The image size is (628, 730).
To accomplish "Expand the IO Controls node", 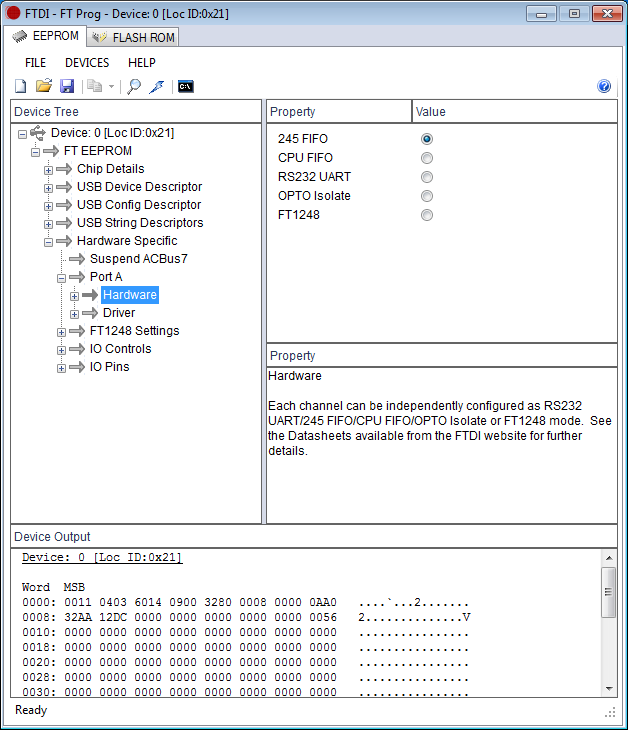I will pos(61,350).
